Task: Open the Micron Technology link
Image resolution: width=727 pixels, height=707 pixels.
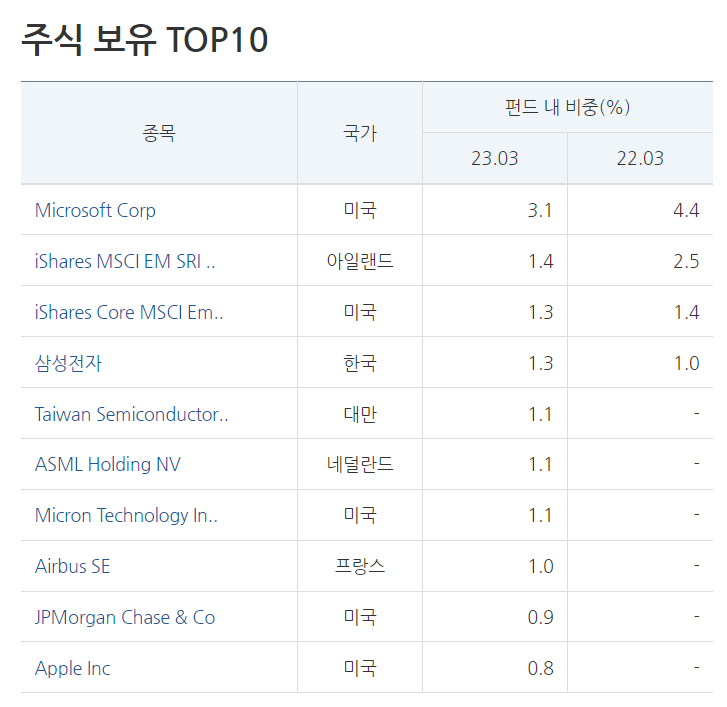Action: pyautogui.click(x=127, y=516)
